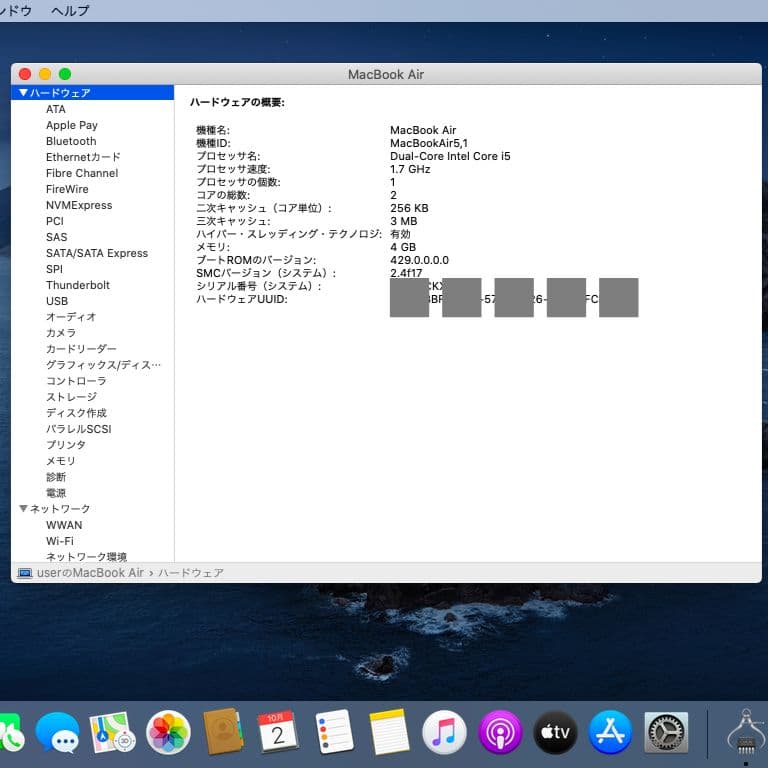Click the 1.7 GHz processor speed
Image resolution: width=768 pixels, height=768 pixels.
click(410, 169)
